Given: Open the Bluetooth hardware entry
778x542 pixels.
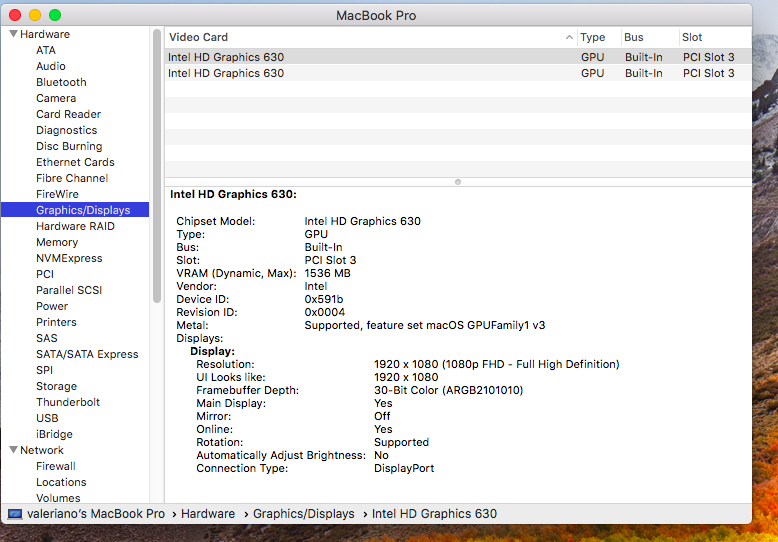Looking at the screenshot, I should pos(61,82).
